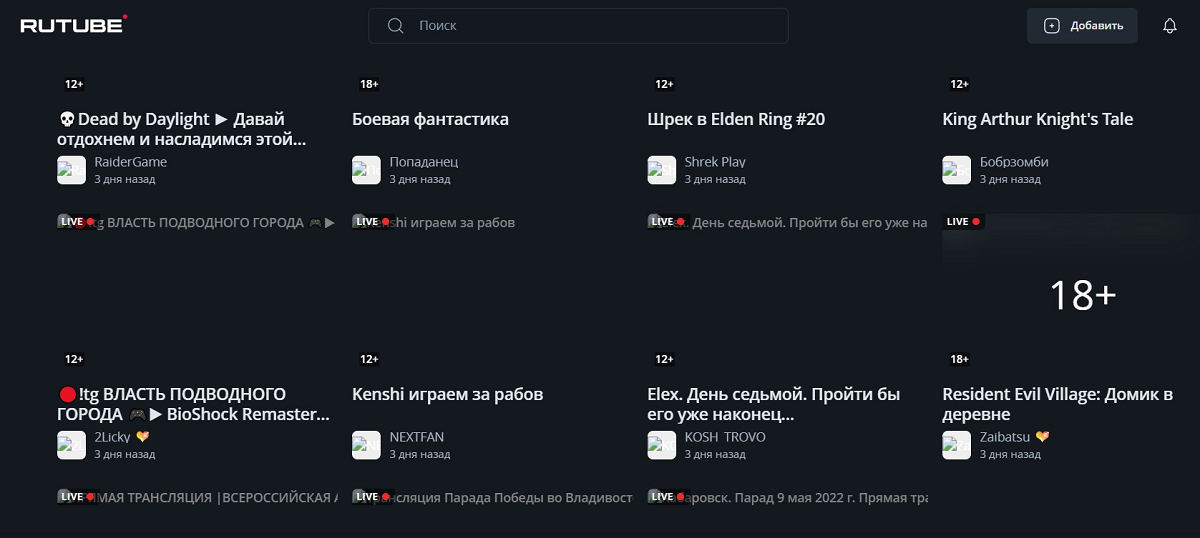Open notifications bell icon
This screenshot has width=1200, height=538.
pos(1169,26)
